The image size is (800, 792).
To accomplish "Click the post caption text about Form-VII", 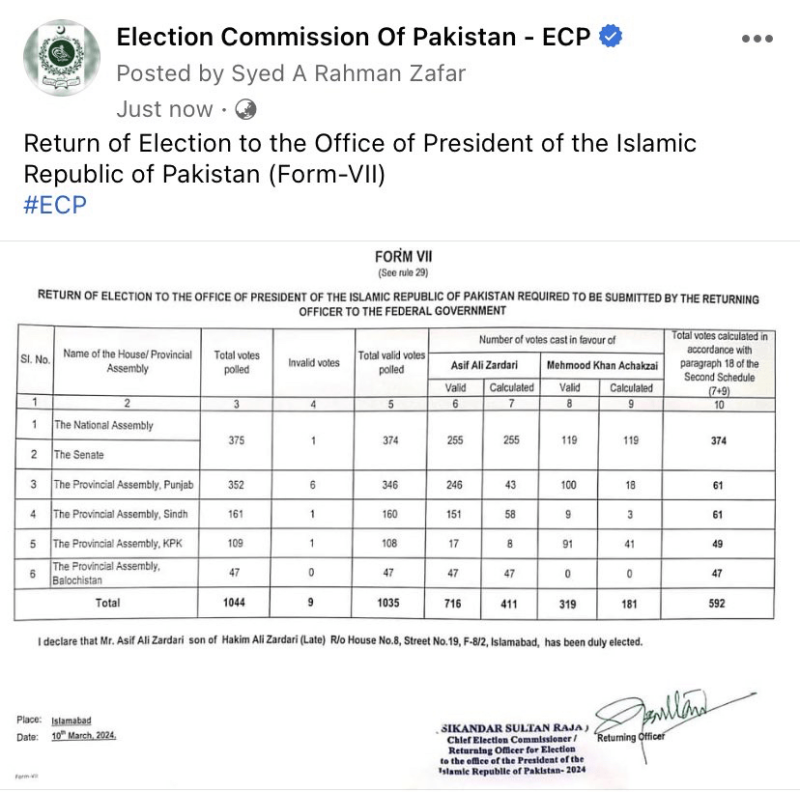I will click(360, 158).
